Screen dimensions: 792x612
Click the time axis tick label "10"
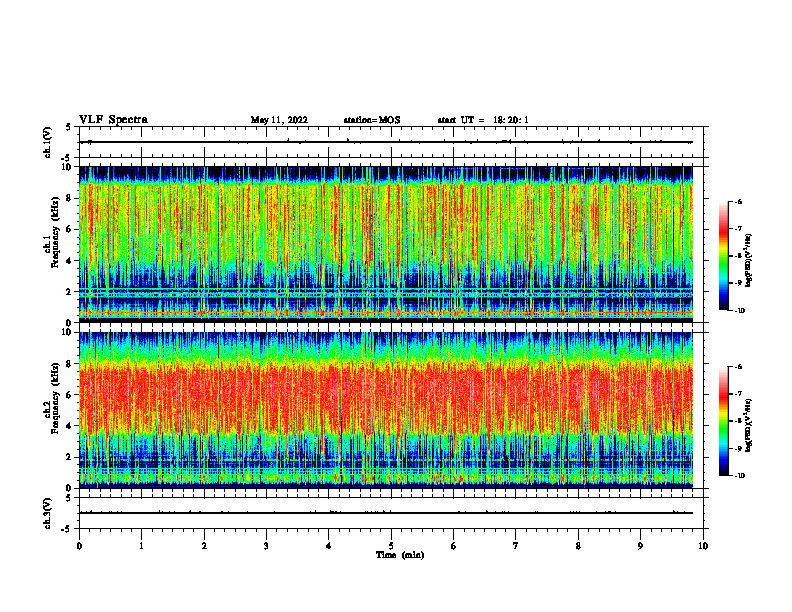[703, 546]
